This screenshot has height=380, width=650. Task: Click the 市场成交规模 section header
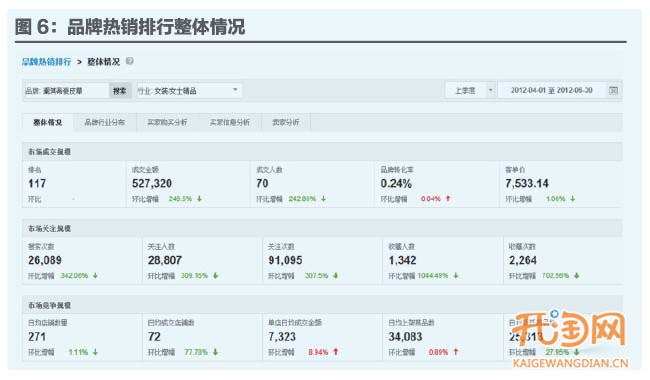pos(322,152)
